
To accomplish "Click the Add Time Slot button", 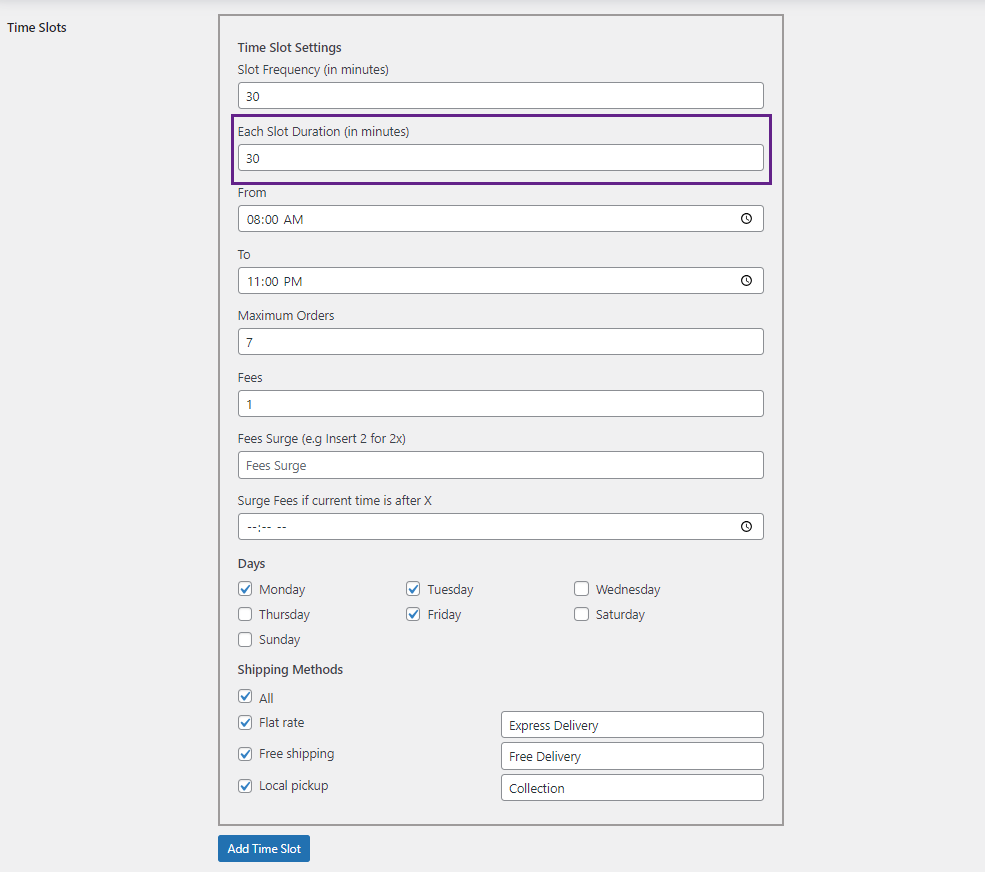I will coord(264,849).
